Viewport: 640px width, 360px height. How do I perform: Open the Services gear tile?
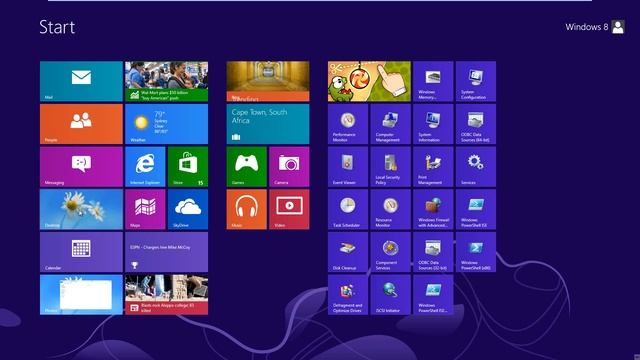(476, 167)
